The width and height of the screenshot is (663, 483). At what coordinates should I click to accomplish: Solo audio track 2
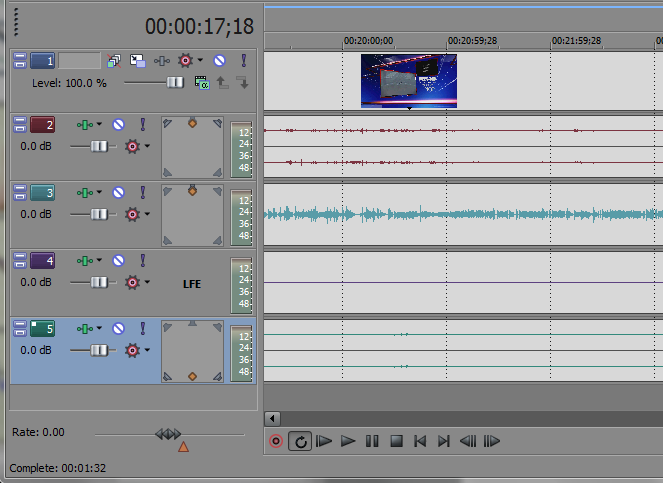pyautogui.click(x=141, y=125)
